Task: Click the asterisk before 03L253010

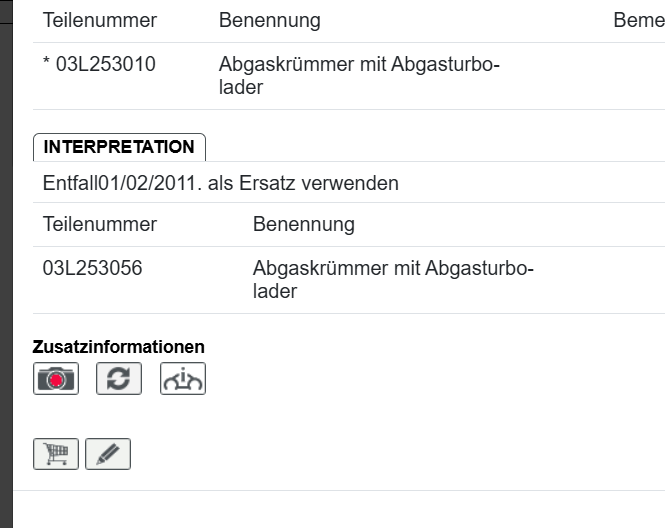Action: (x=46, y=67)
